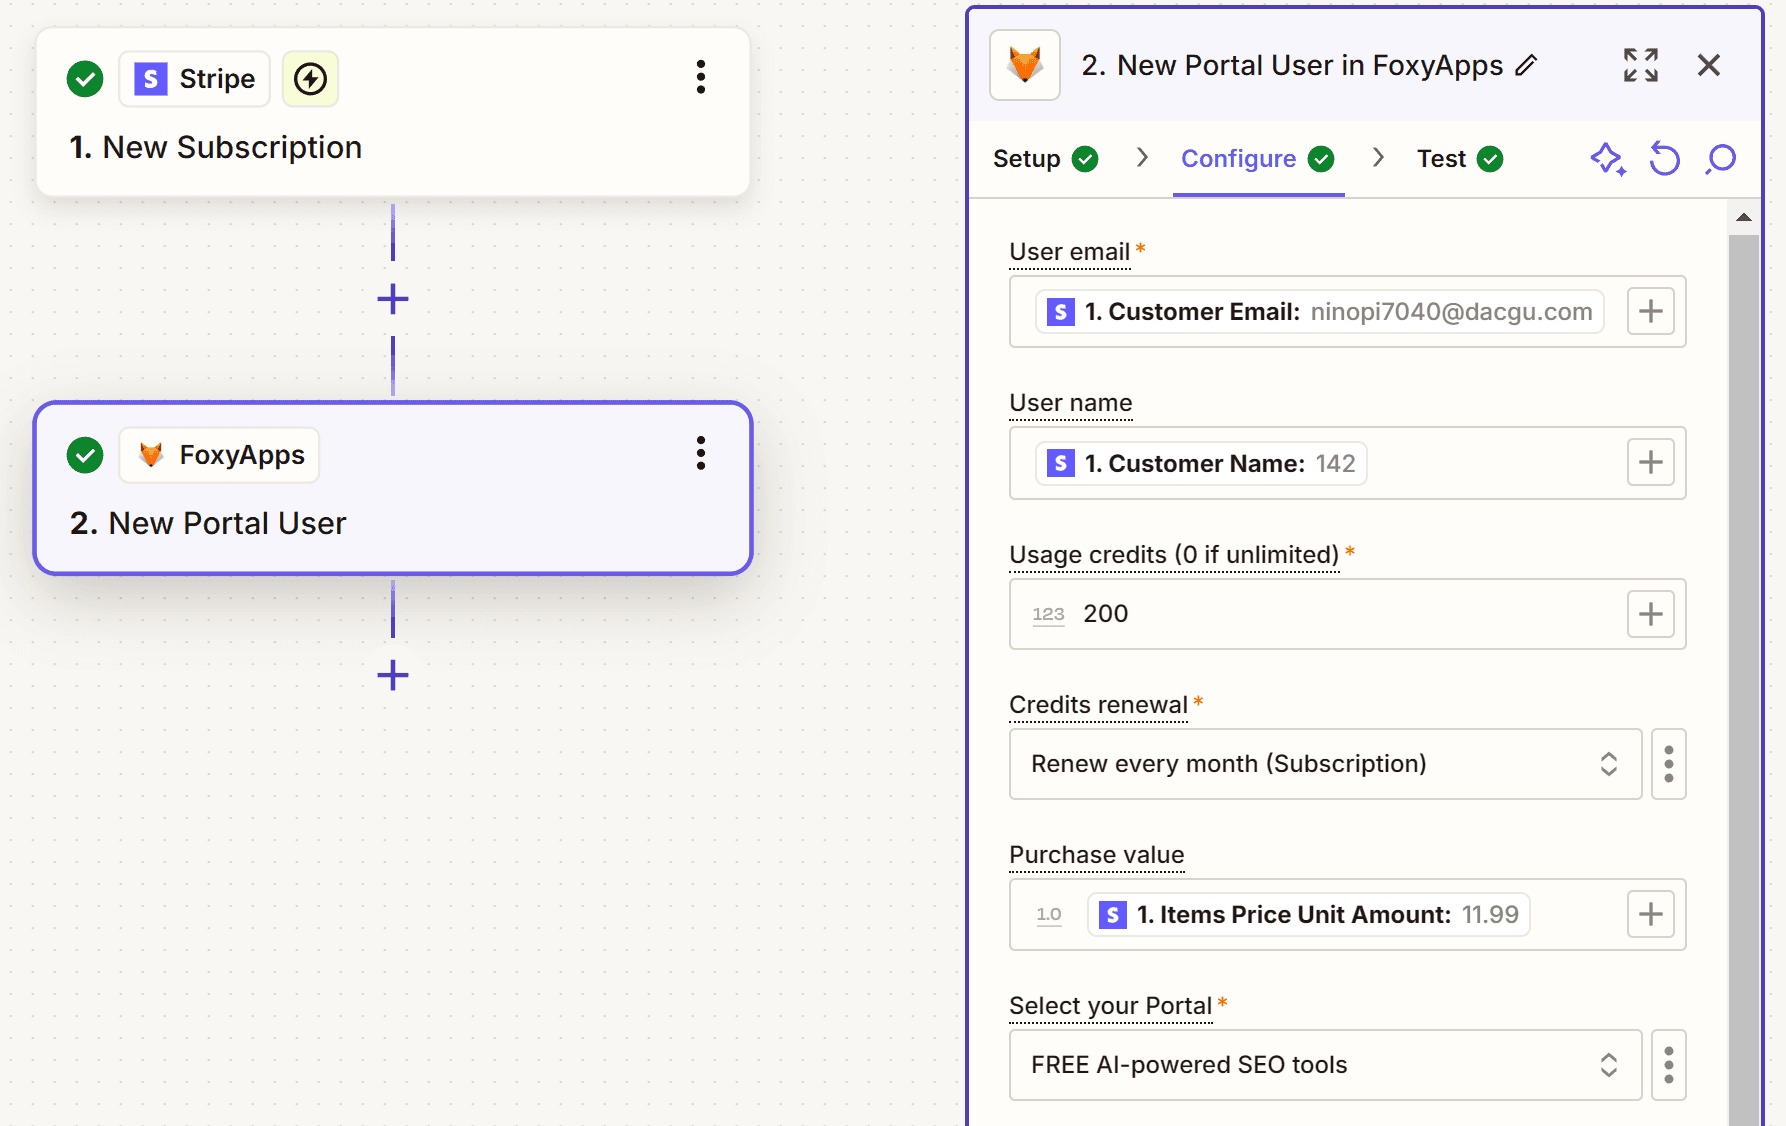The width and height of the screenshot is (1786, 1126).
Task: Click the User email label
Action: click(1069, 252)
